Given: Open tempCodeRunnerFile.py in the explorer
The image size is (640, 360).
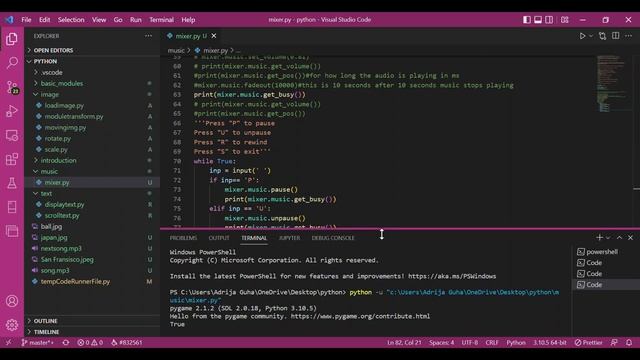Looking at the screenshot, I should 92,281.
